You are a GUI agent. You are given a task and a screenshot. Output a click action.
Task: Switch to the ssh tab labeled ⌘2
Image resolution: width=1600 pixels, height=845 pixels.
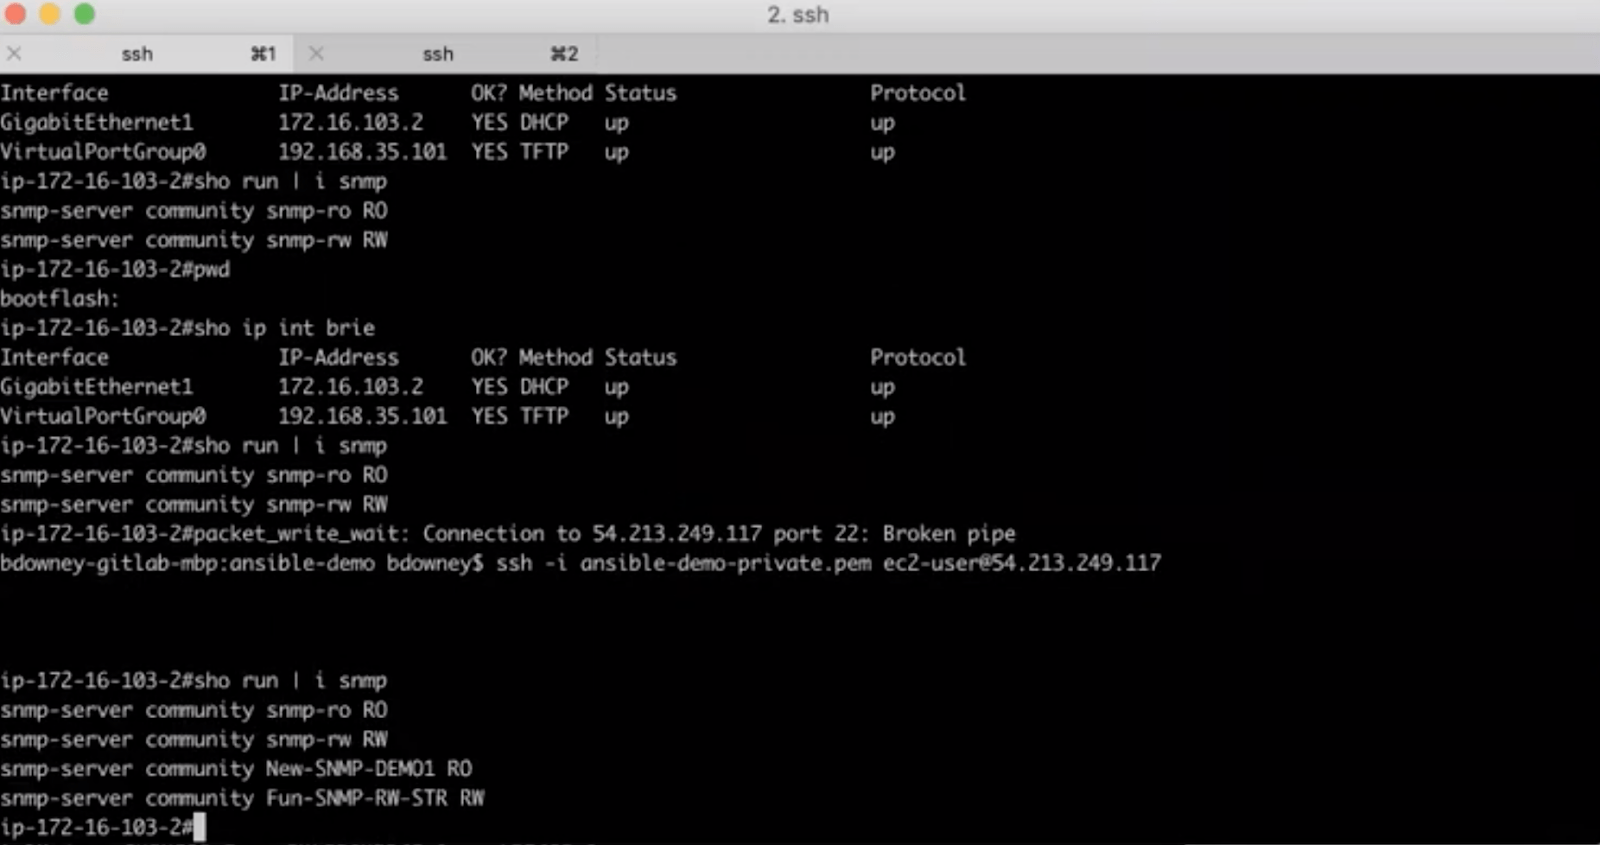(x=450, y=54)
